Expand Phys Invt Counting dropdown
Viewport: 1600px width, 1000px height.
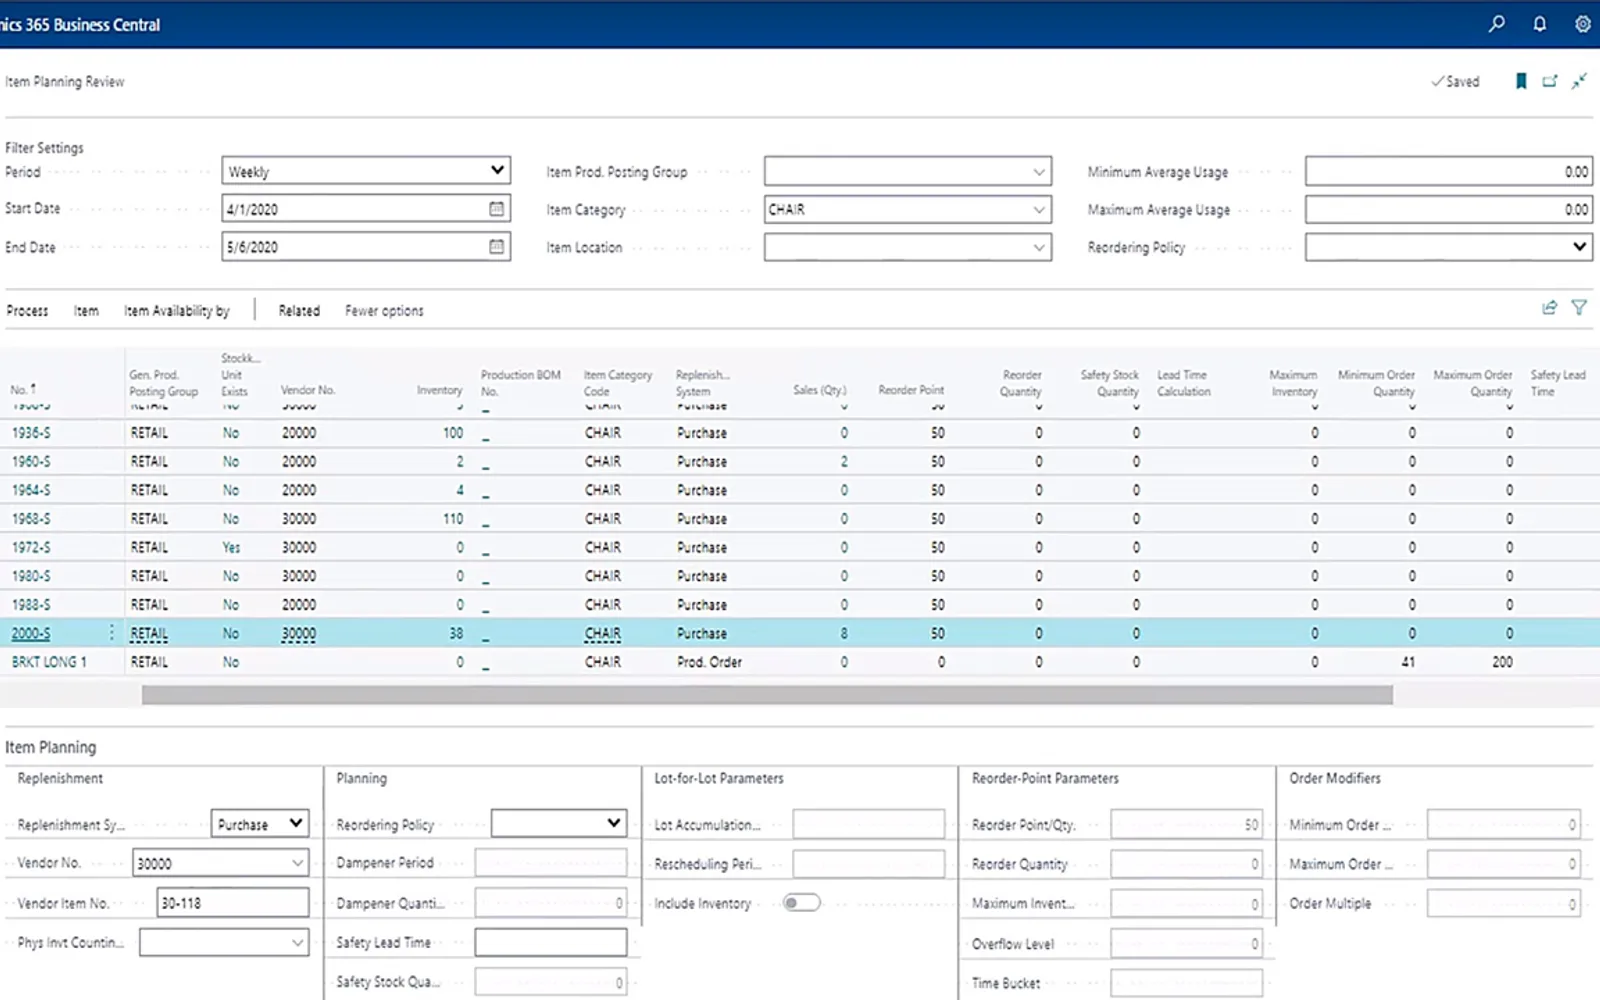(x=297, y=942)
